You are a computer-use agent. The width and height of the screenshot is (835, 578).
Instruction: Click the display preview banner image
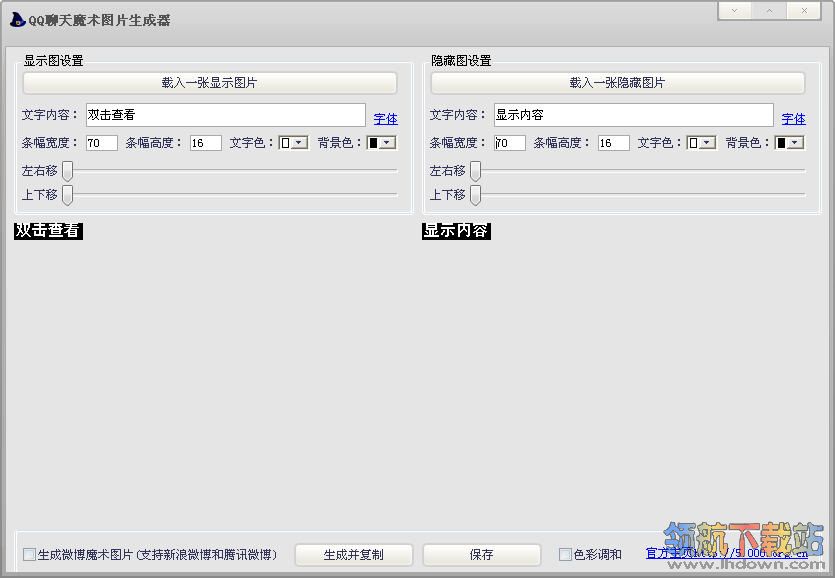(x=48, y=231)
